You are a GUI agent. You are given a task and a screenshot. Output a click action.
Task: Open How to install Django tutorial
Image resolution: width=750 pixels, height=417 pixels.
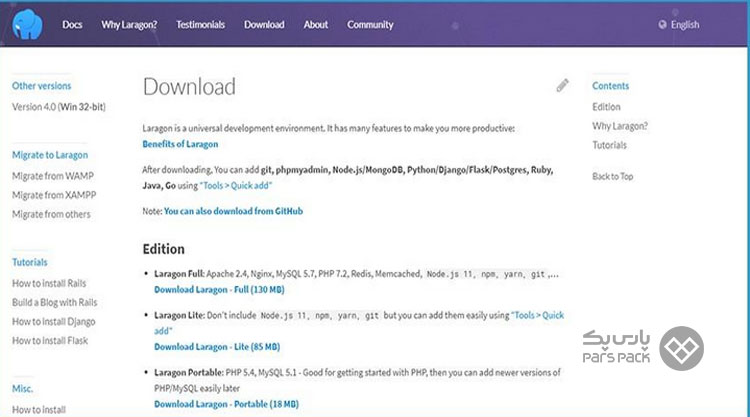54,321
